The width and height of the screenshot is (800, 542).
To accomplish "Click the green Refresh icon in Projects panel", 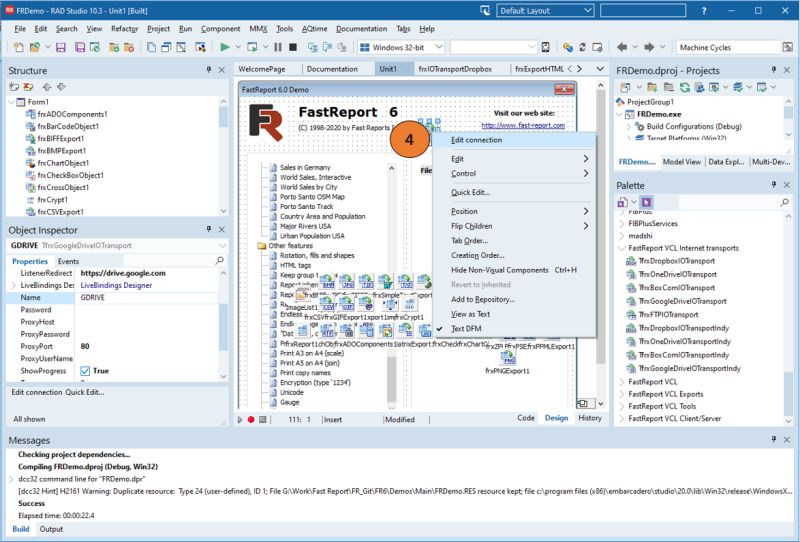I will point(685,88).
